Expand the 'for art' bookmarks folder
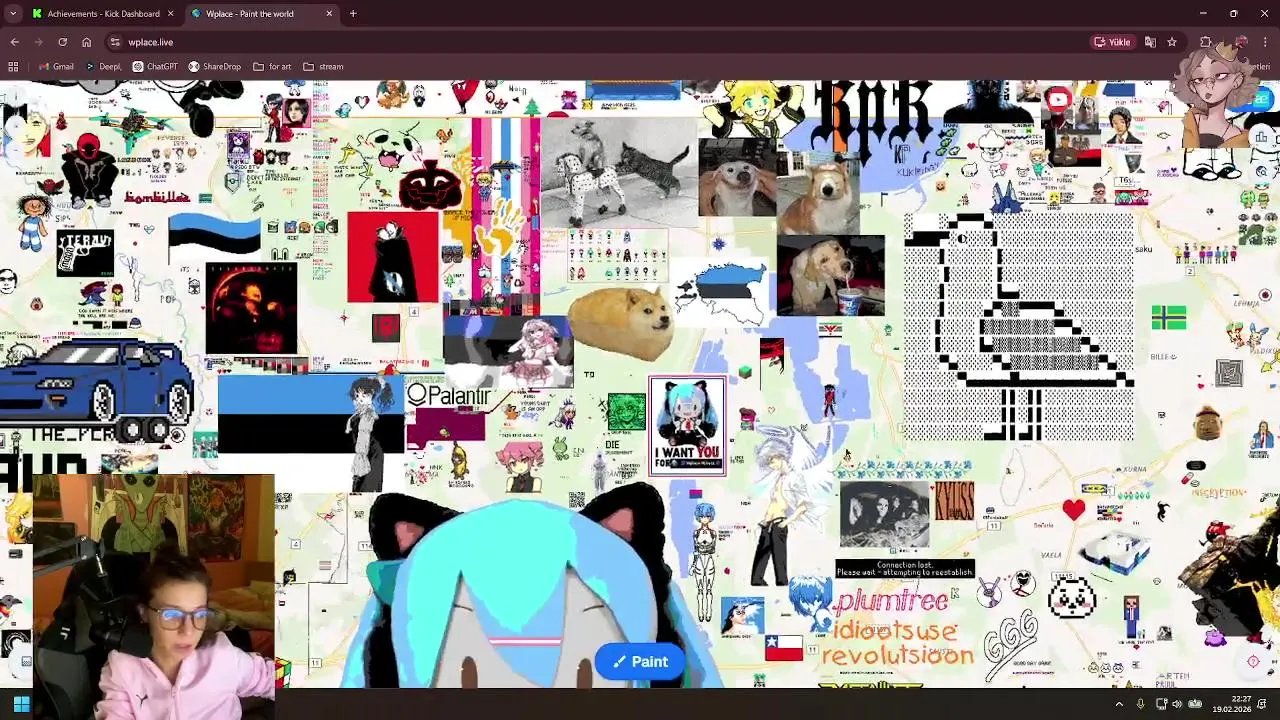1280x720 pixels. (x=272, y=67)
